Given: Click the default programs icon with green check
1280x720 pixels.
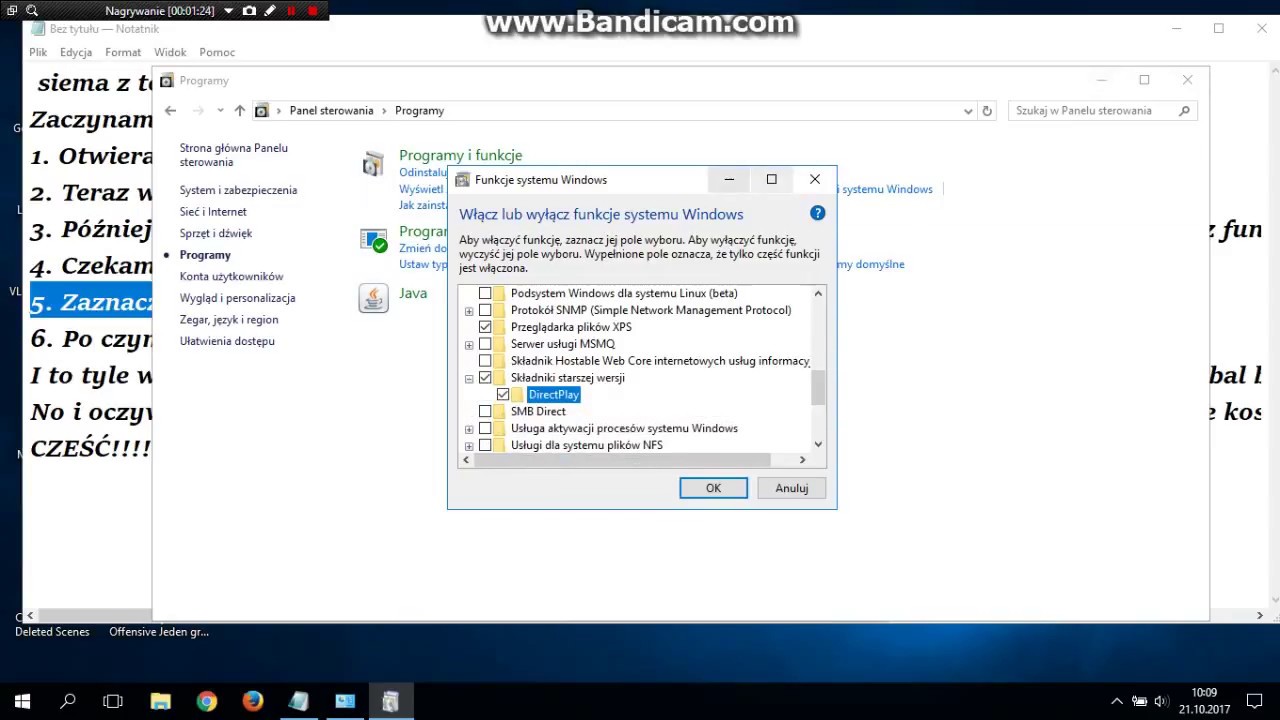Looking at the screenshot, I should tap(373, 240).
